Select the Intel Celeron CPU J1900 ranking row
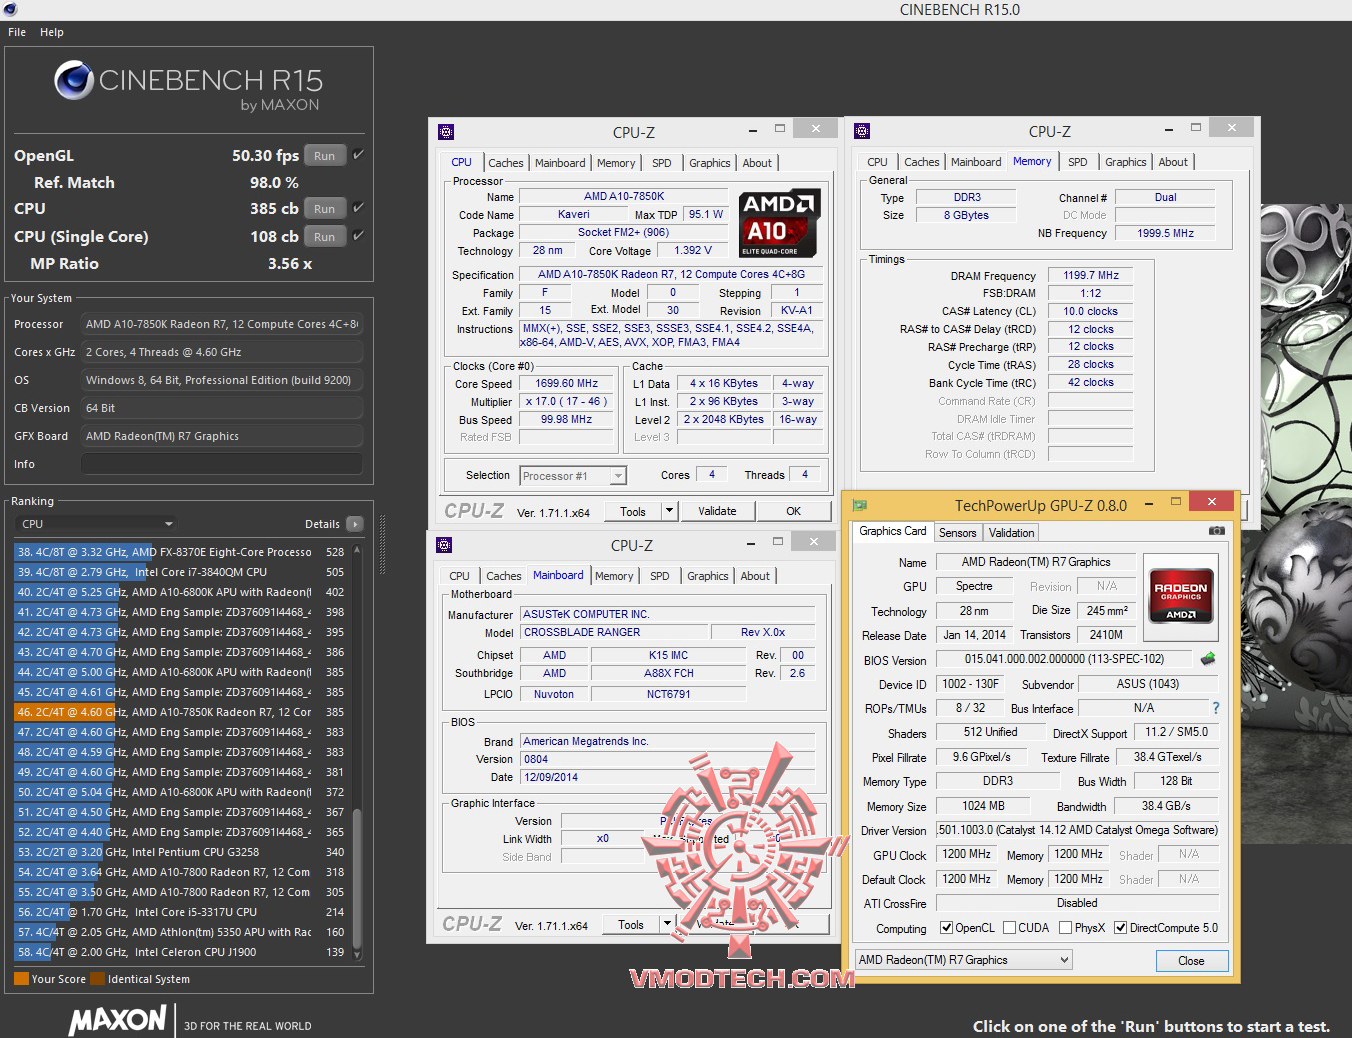Viewport: 1352px width, 1038px height. click(x=180, y=952)
